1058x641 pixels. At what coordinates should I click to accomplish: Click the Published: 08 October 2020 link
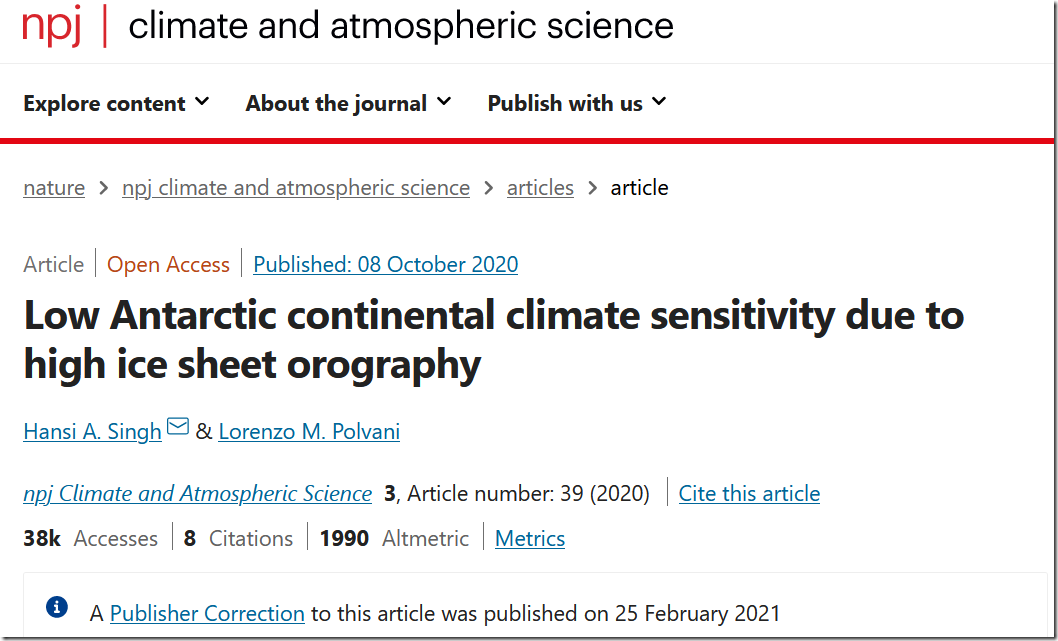pos(386,265)
